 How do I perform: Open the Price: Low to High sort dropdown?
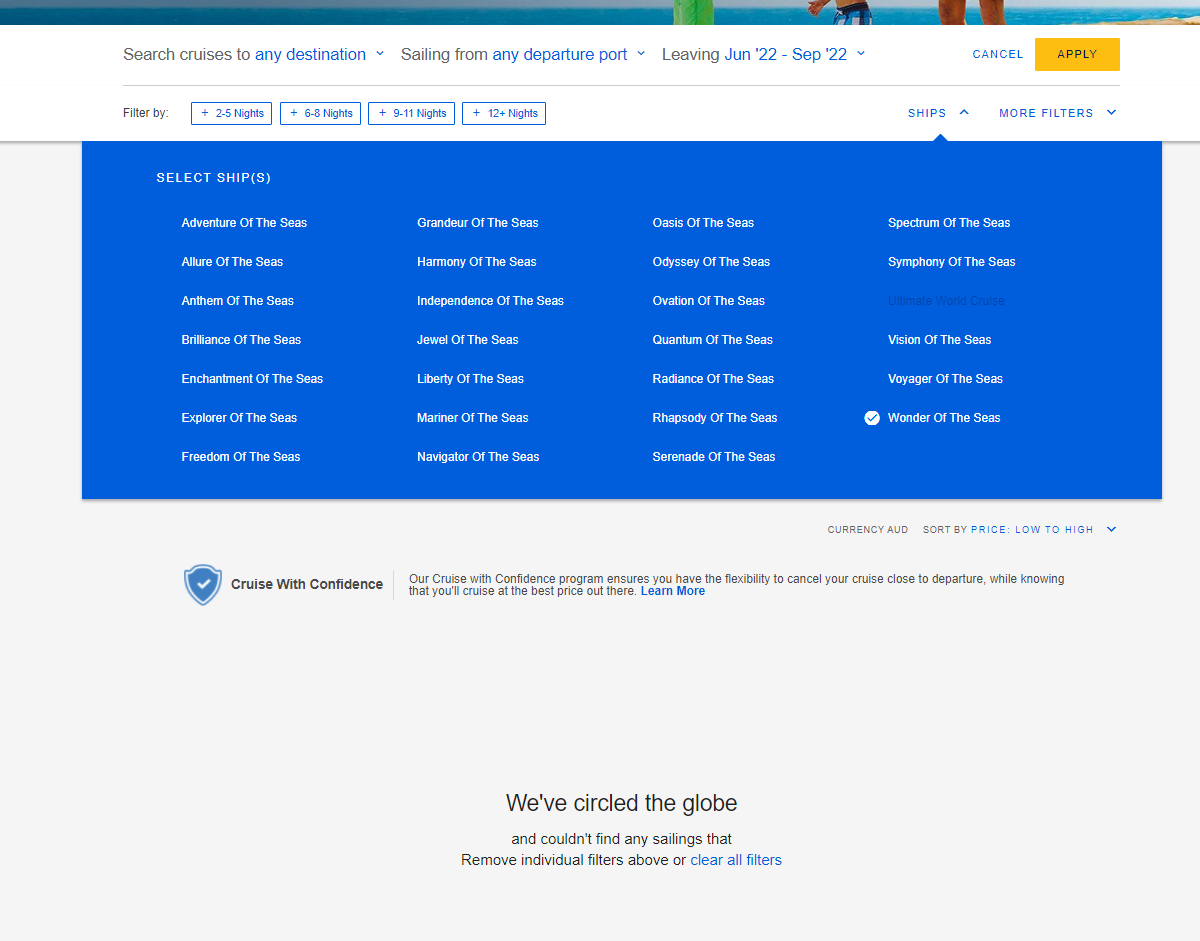[1043, 530]
